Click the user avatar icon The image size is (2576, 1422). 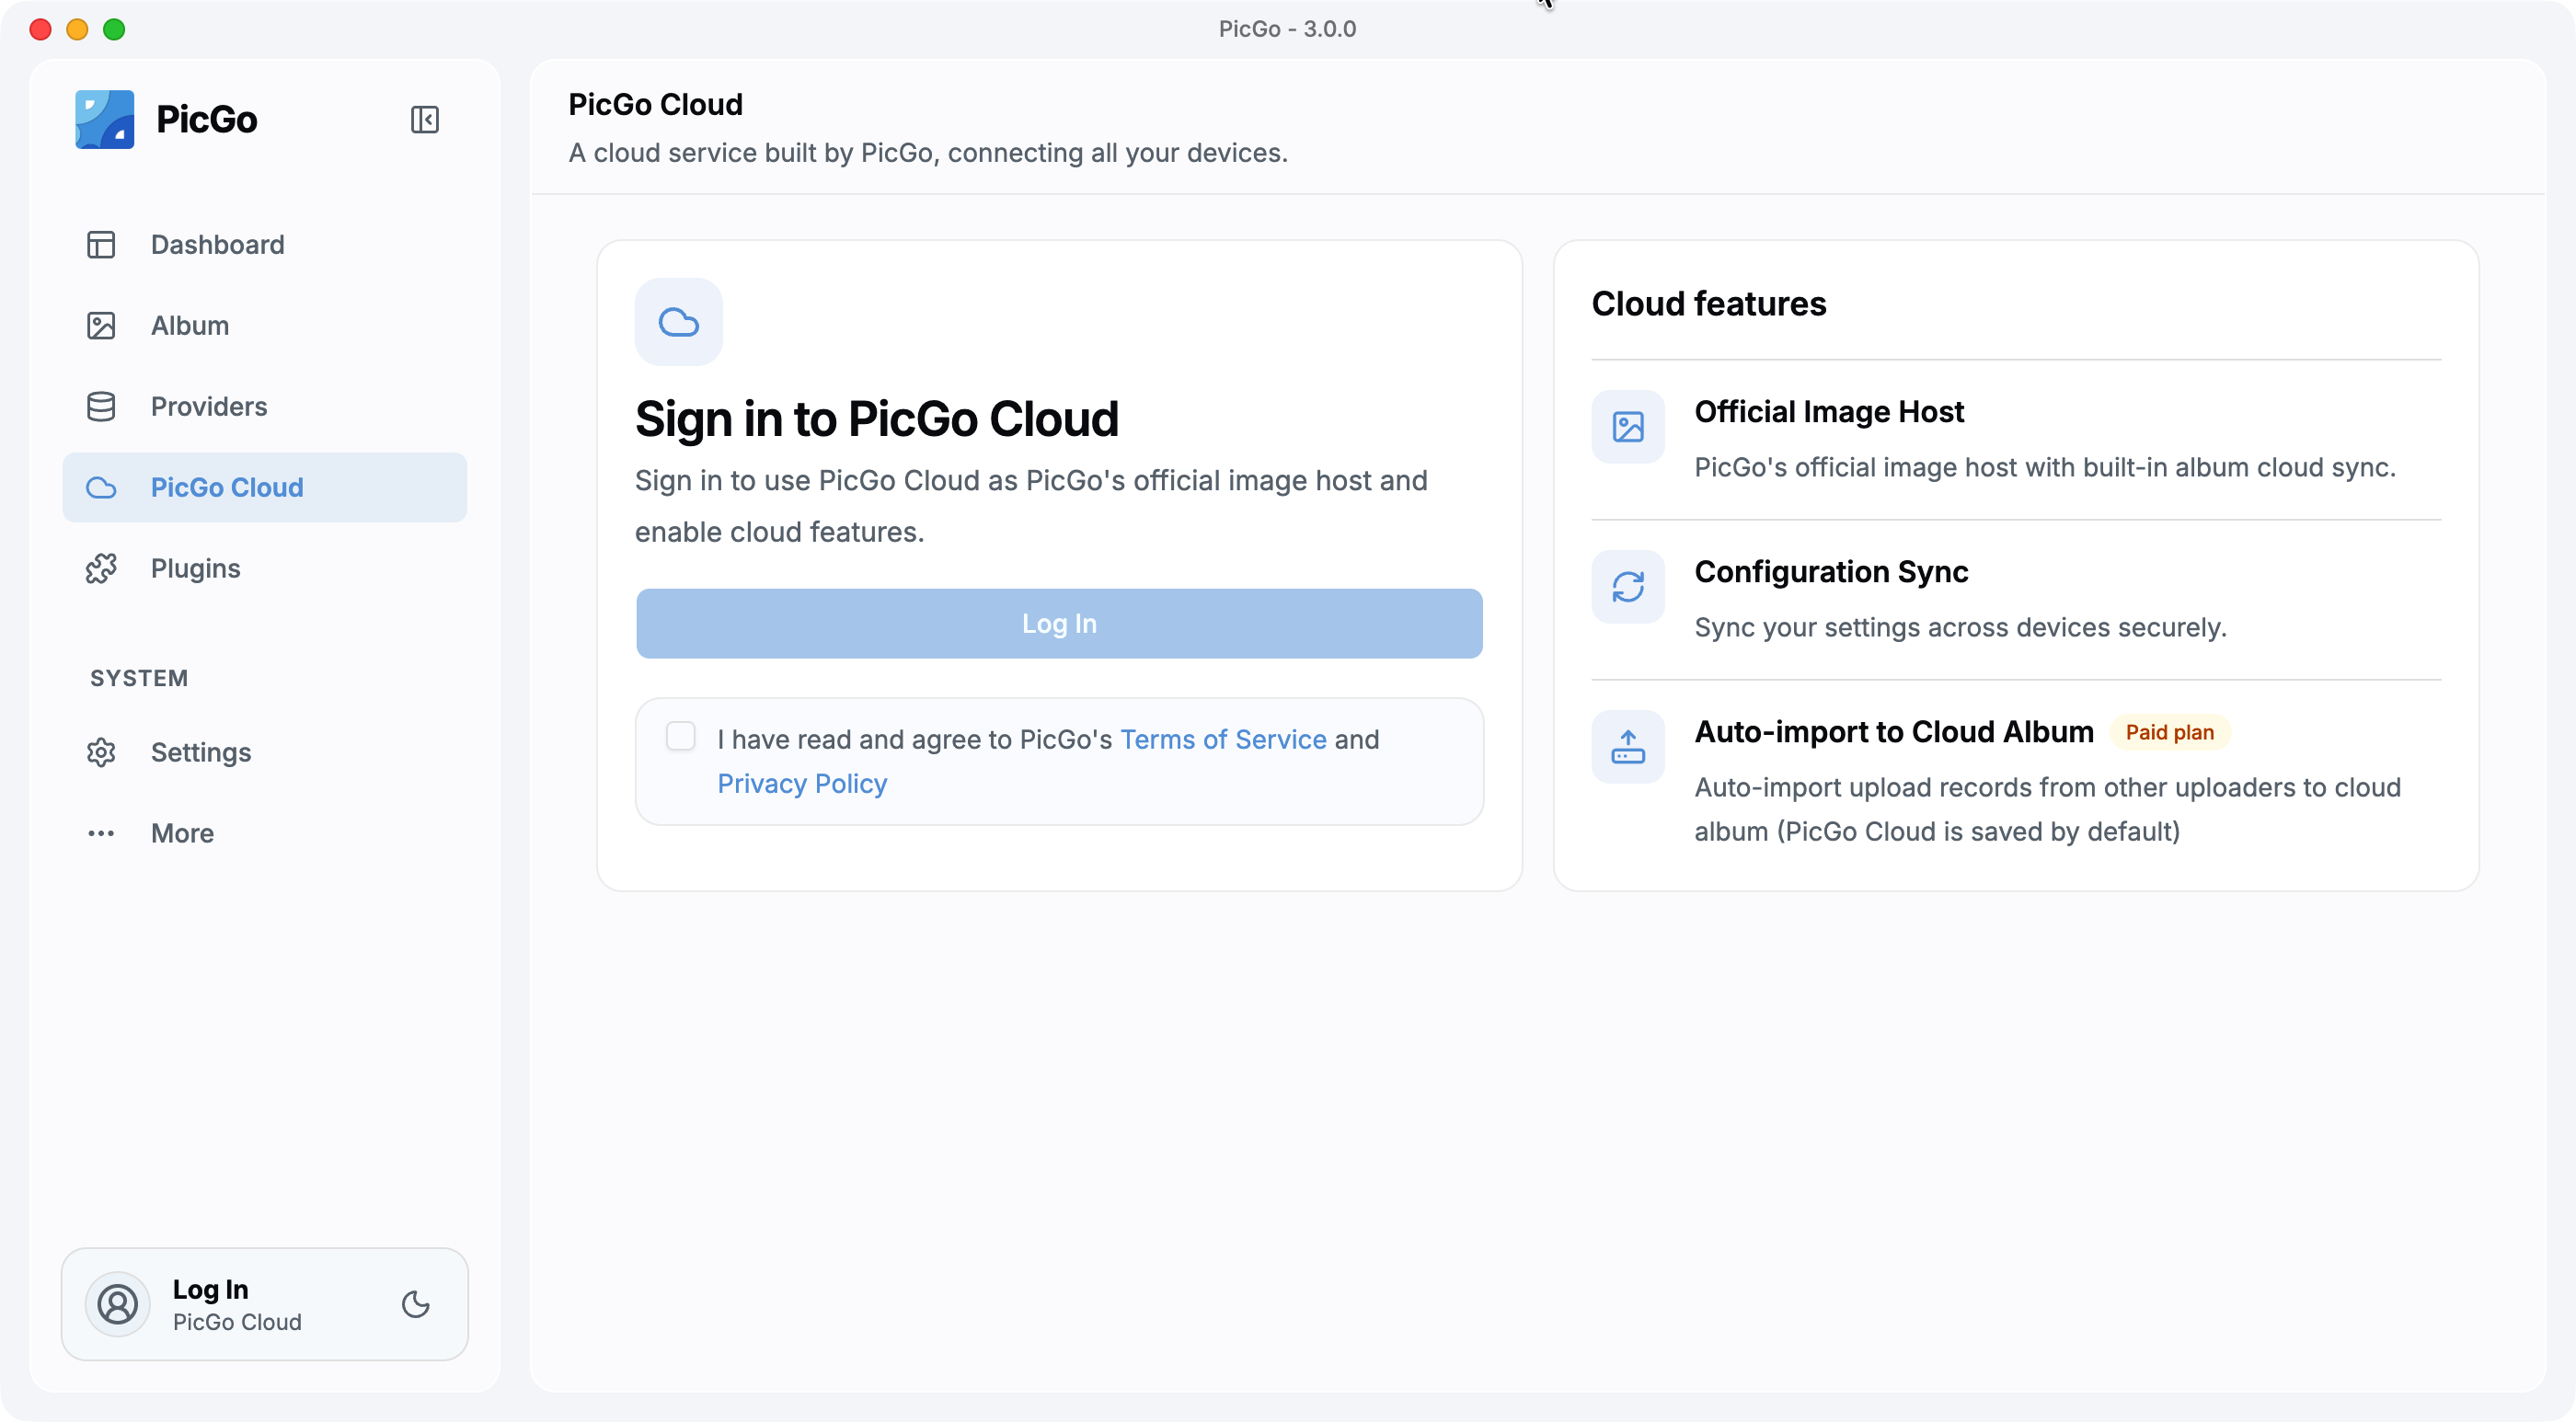tap(118, 1305)
